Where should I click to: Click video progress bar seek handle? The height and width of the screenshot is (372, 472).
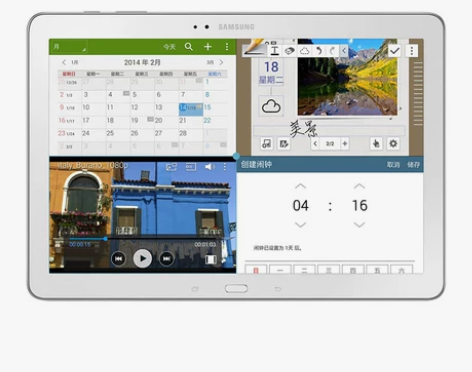(105, 239)
